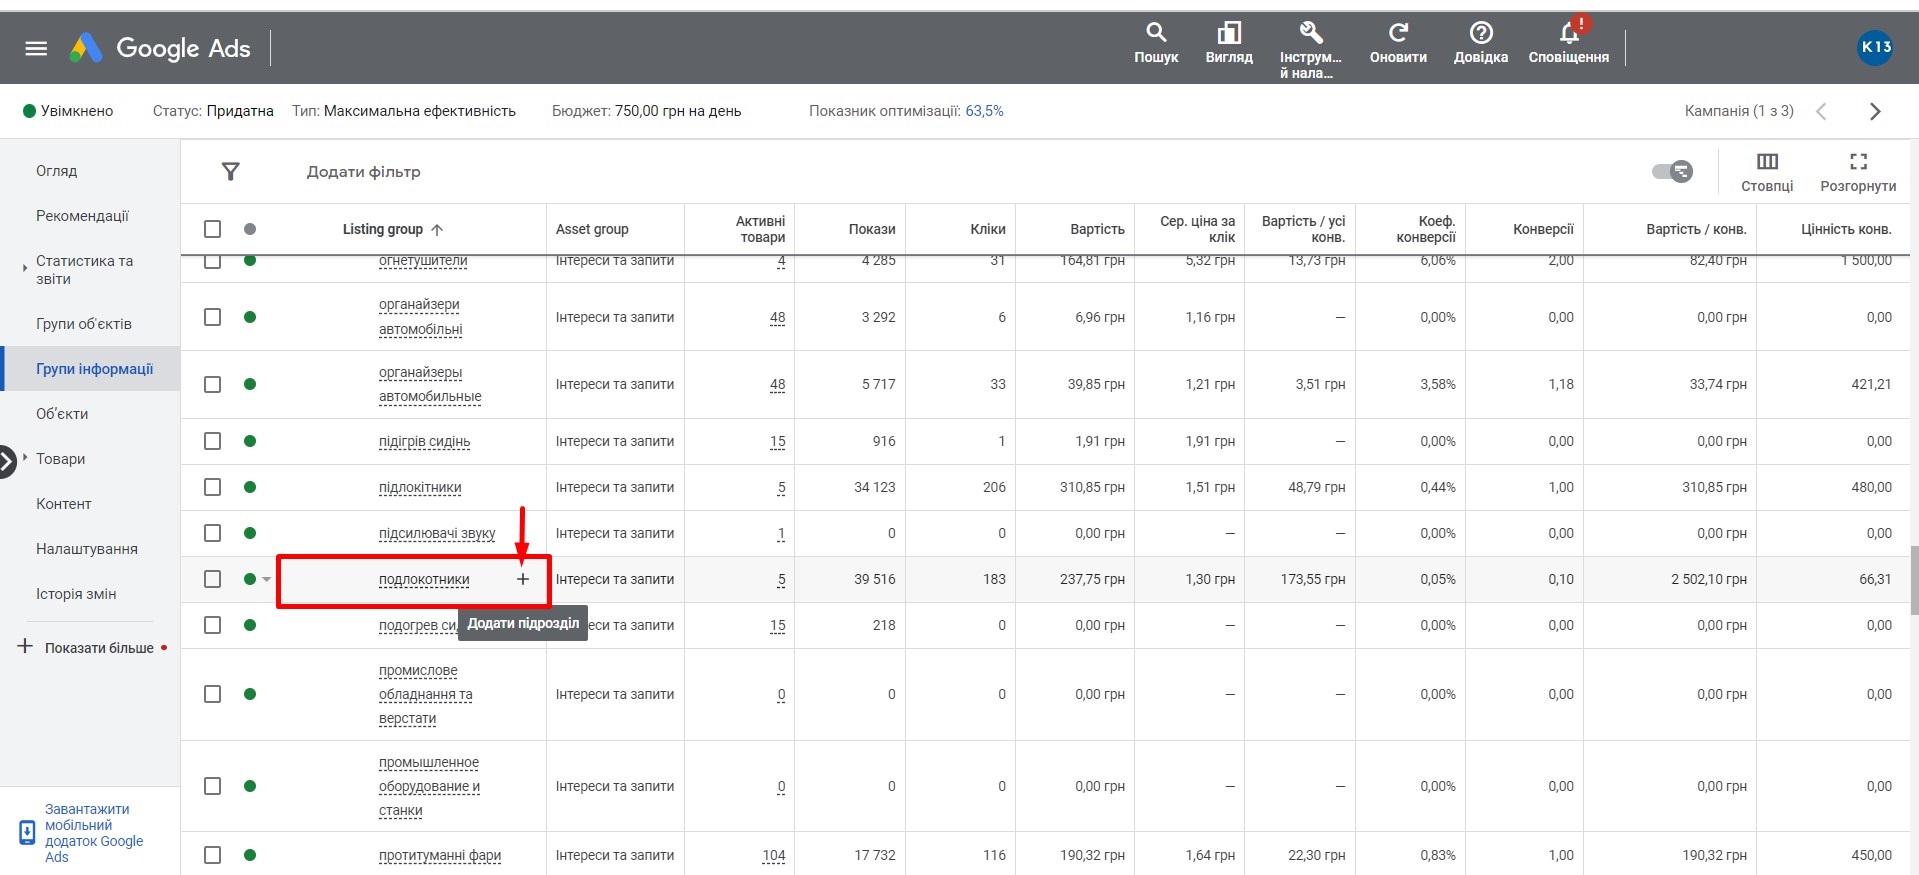Viewport: 1919px width, 875px height.
Task: Select checkbox for промислове обладнання row
Action: coord(212,694)
